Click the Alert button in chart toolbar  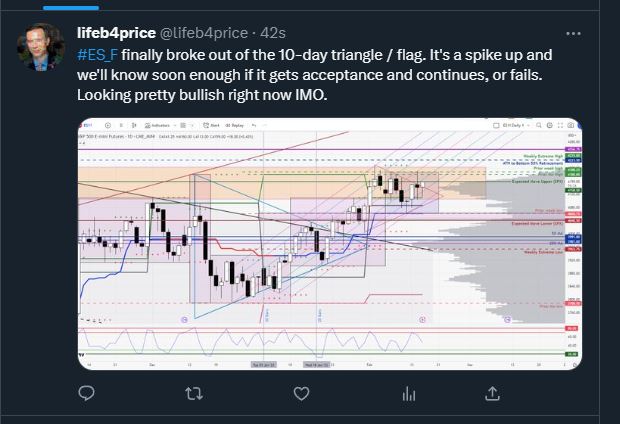click(212, 125)
